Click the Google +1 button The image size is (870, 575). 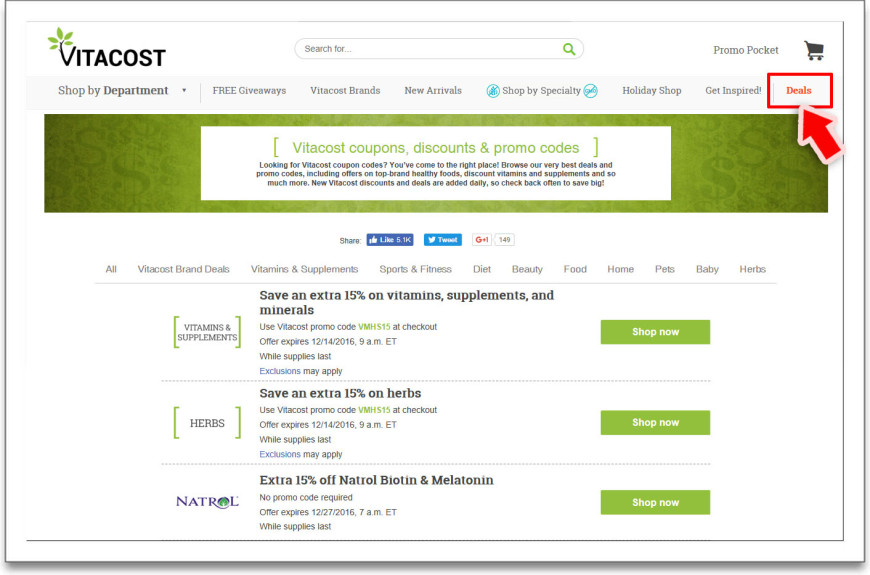pyautogui.click(x=482, y=240)
